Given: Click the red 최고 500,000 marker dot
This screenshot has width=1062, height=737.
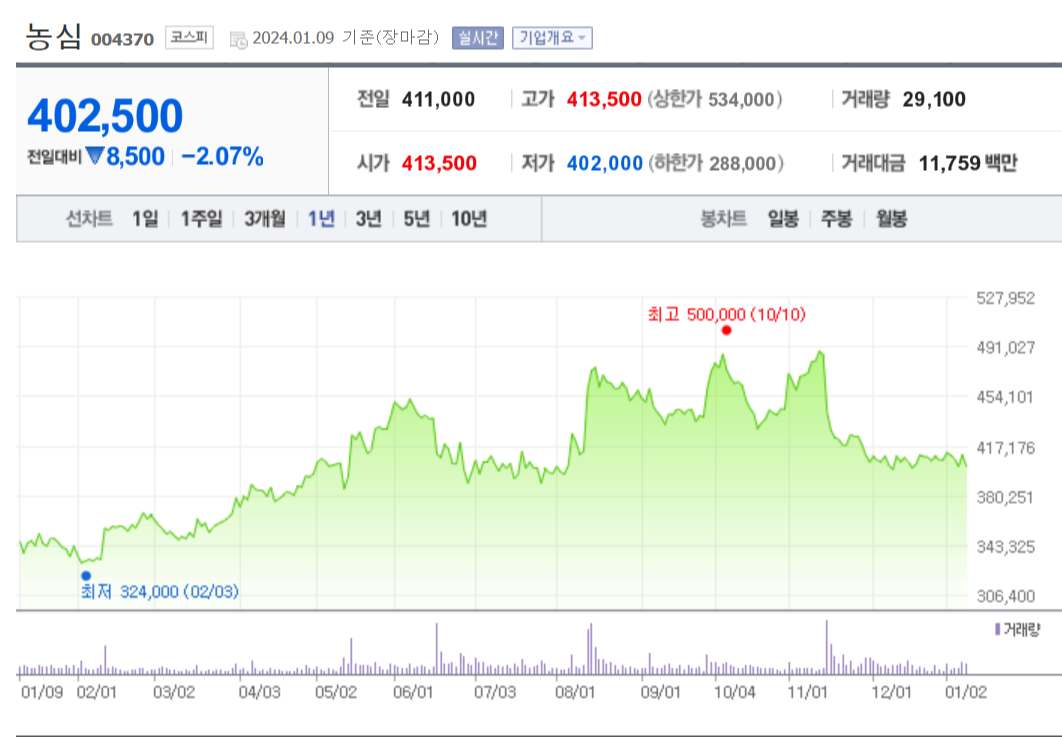Looking at the screenshot, I should (x=727, y=331).
